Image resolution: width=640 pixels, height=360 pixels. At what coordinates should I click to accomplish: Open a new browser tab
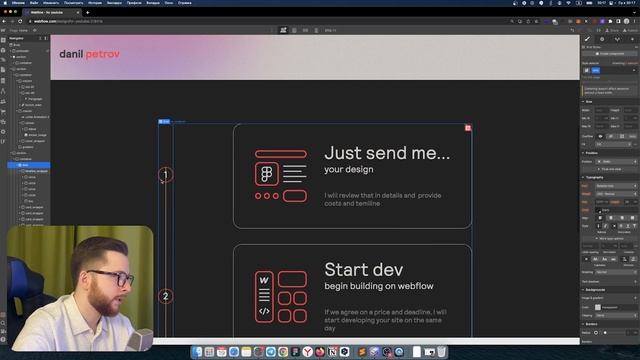pyautogui.click(x=87, y=13)
